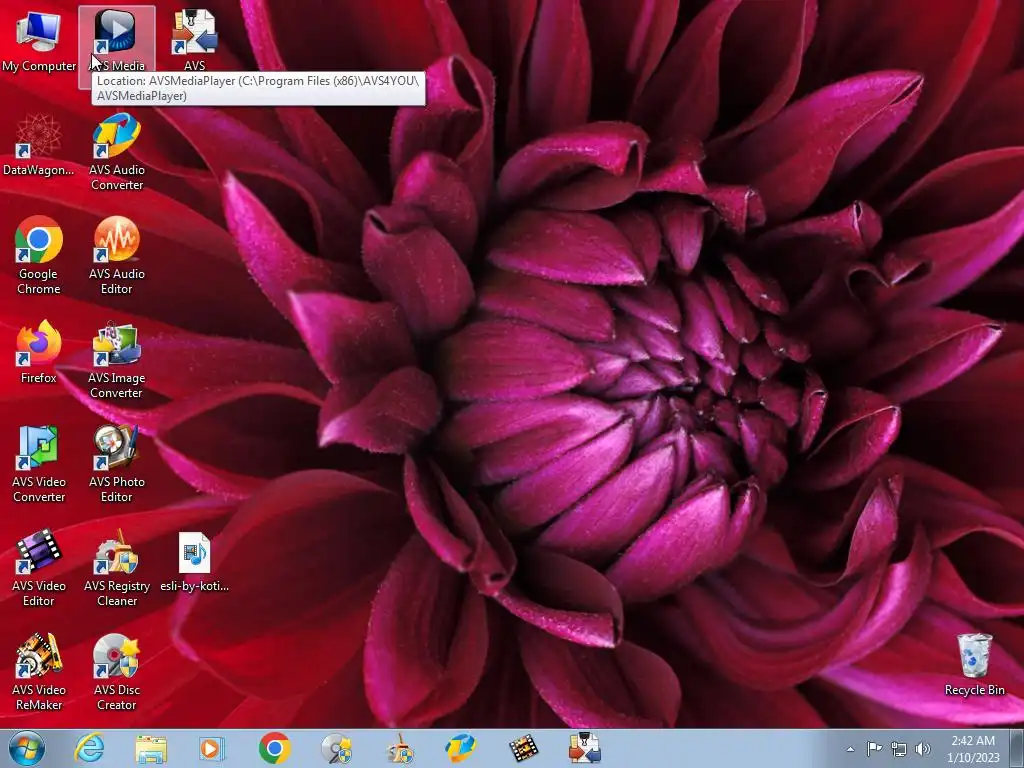Launch Windows Media Player from the taskbar
Image resolution: width=1024 pixels, height=768 pixels.
pyautogui.click(x=212, y=748)
